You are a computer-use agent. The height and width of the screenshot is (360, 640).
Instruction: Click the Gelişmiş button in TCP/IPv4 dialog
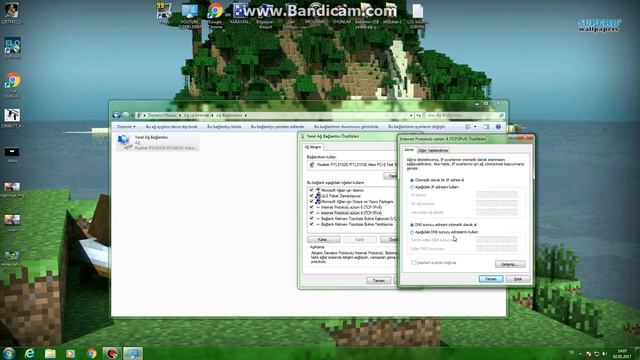pyautogui.click(x=510, y=264)
